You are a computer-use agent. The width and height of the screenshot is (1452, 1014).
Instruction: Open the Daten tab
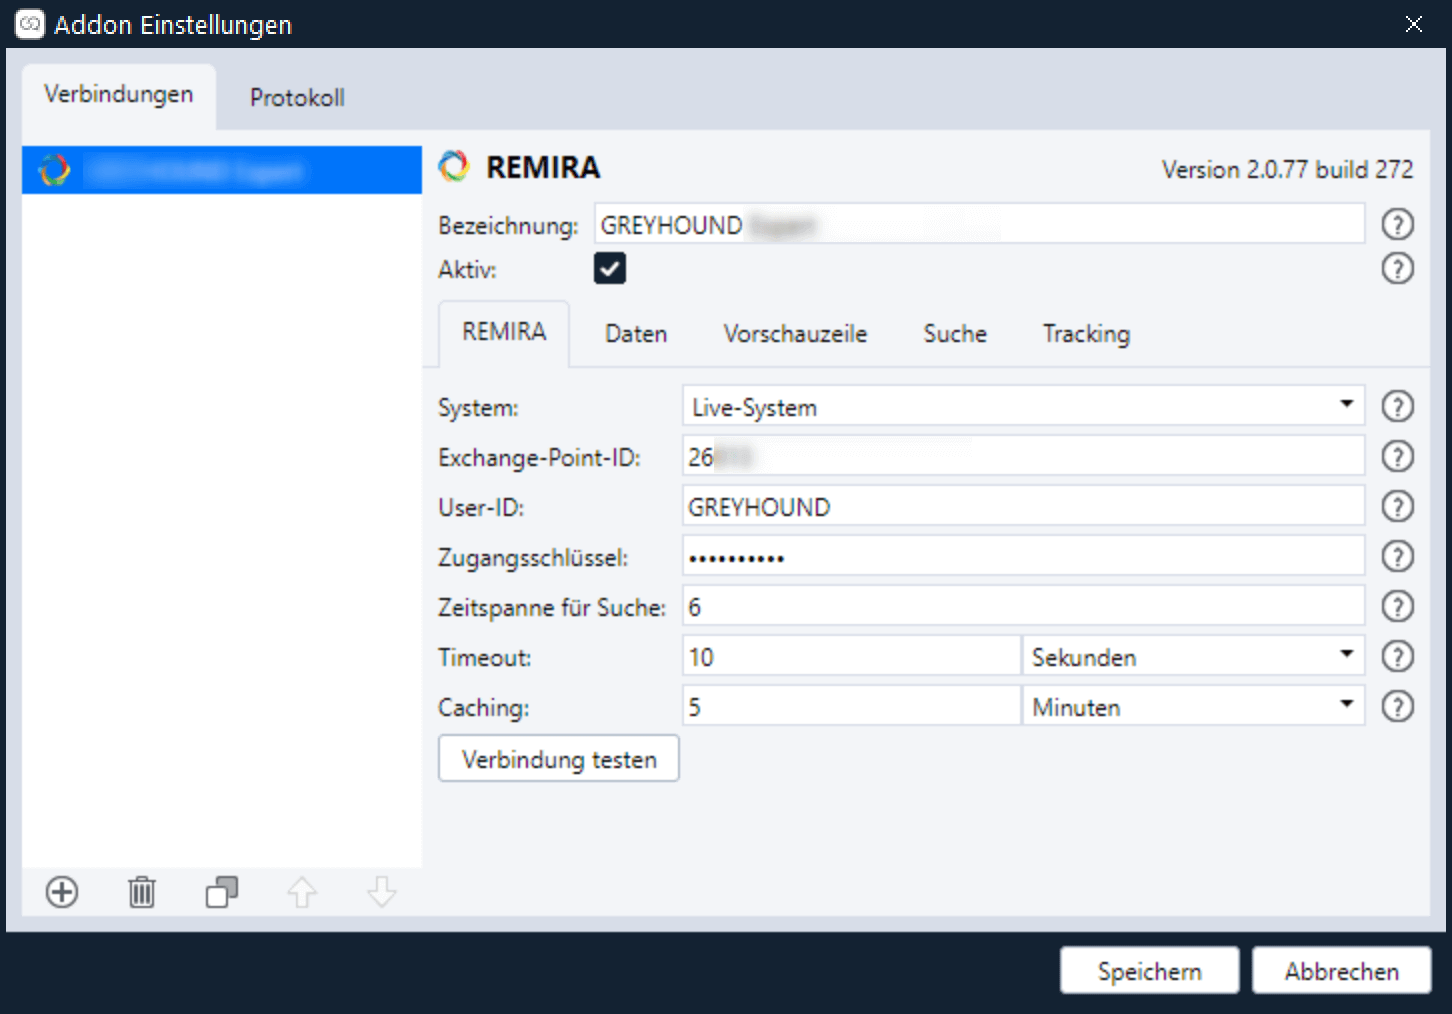tap(636, 334)
